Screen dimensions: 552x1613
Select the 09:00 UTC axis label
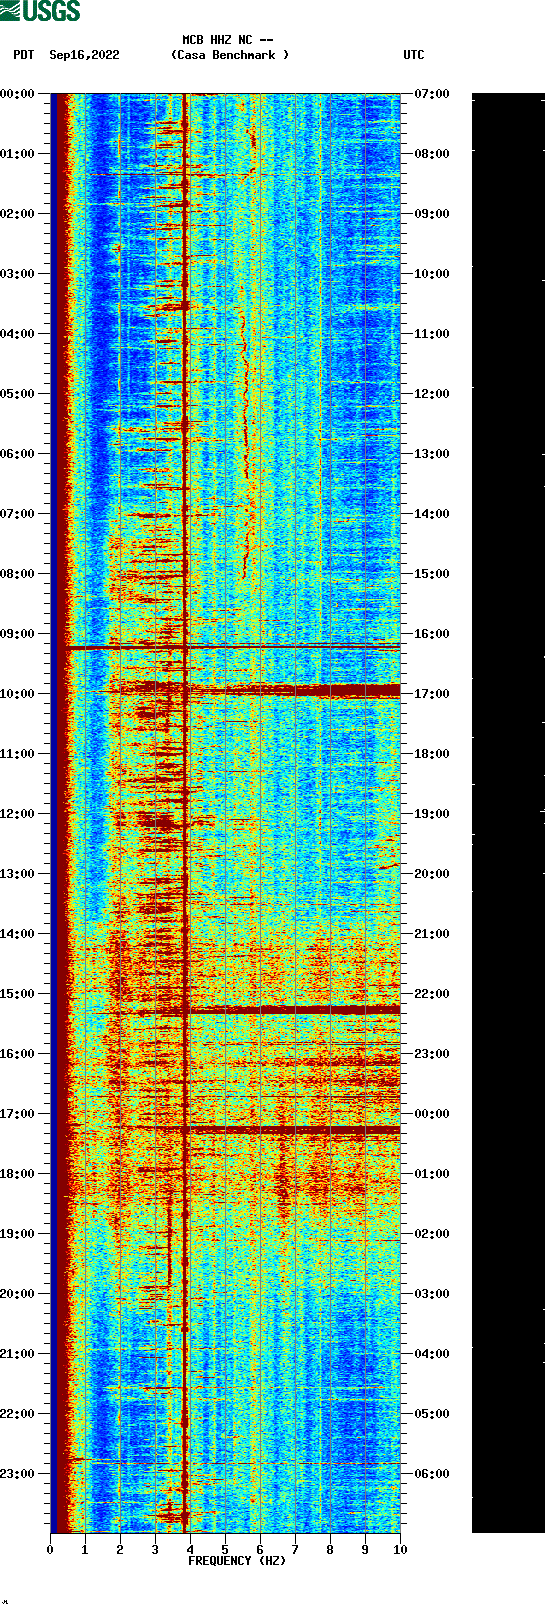click(x=432, y=214)
